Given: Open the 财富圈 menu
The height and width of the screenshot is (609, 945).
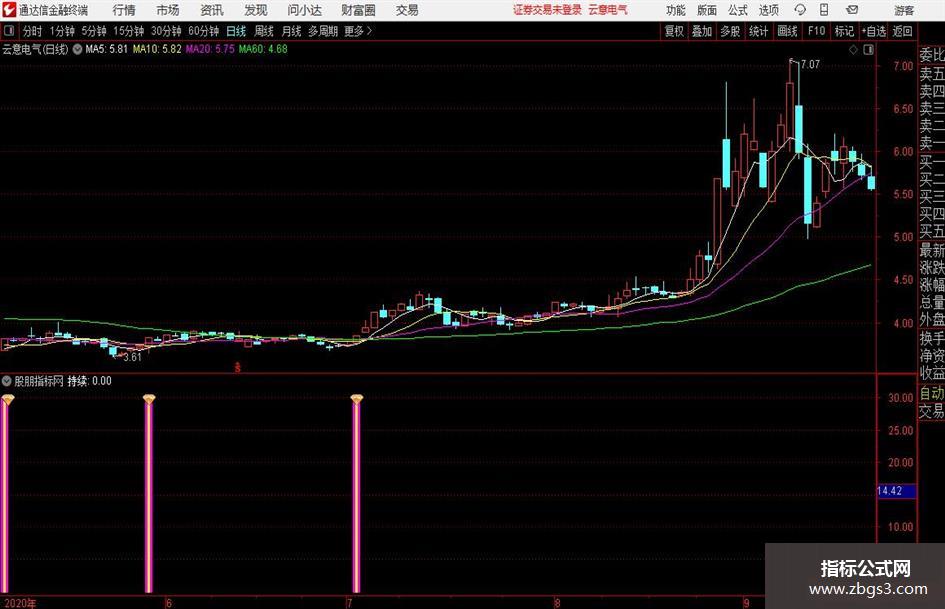Looking at the screenshot, I should [358, 10].
